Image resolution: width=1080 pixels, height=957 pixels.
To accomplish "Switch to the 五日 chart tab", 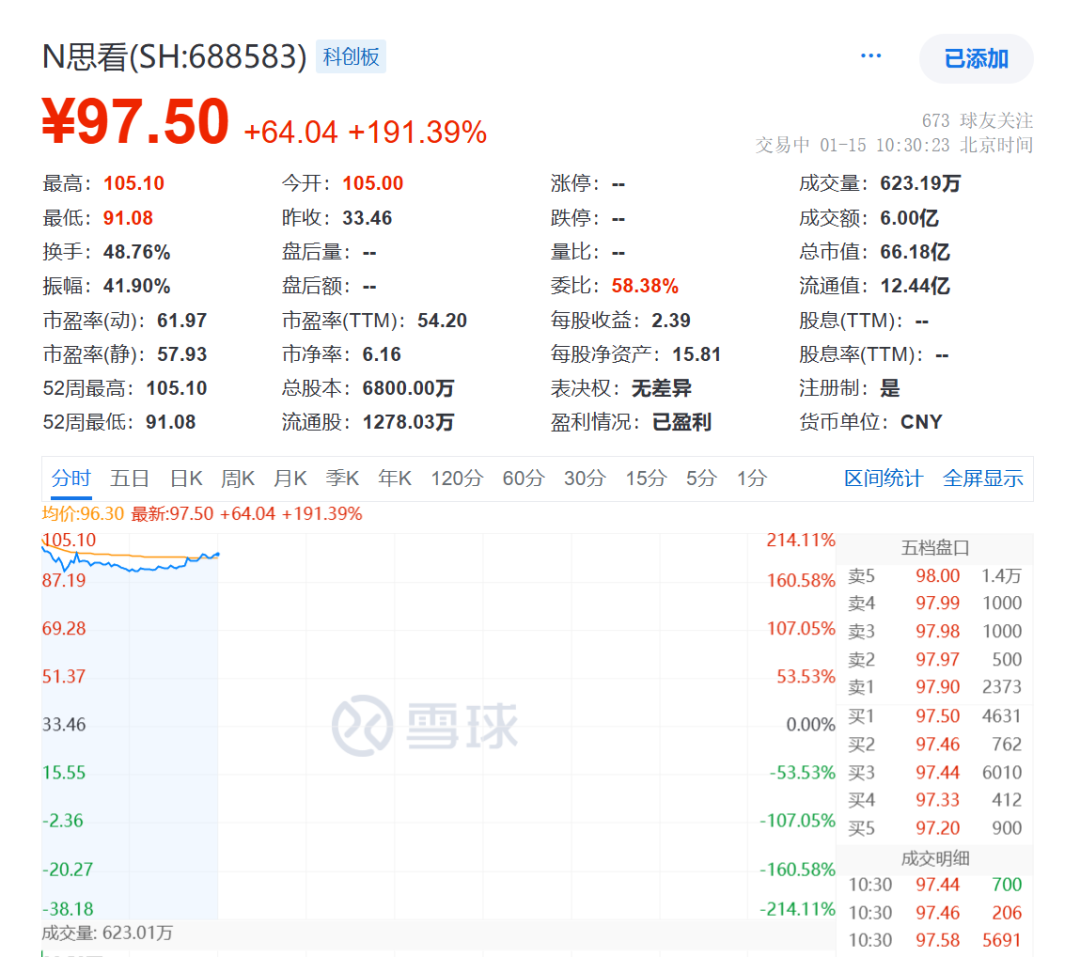I will (x=130, y=479).
